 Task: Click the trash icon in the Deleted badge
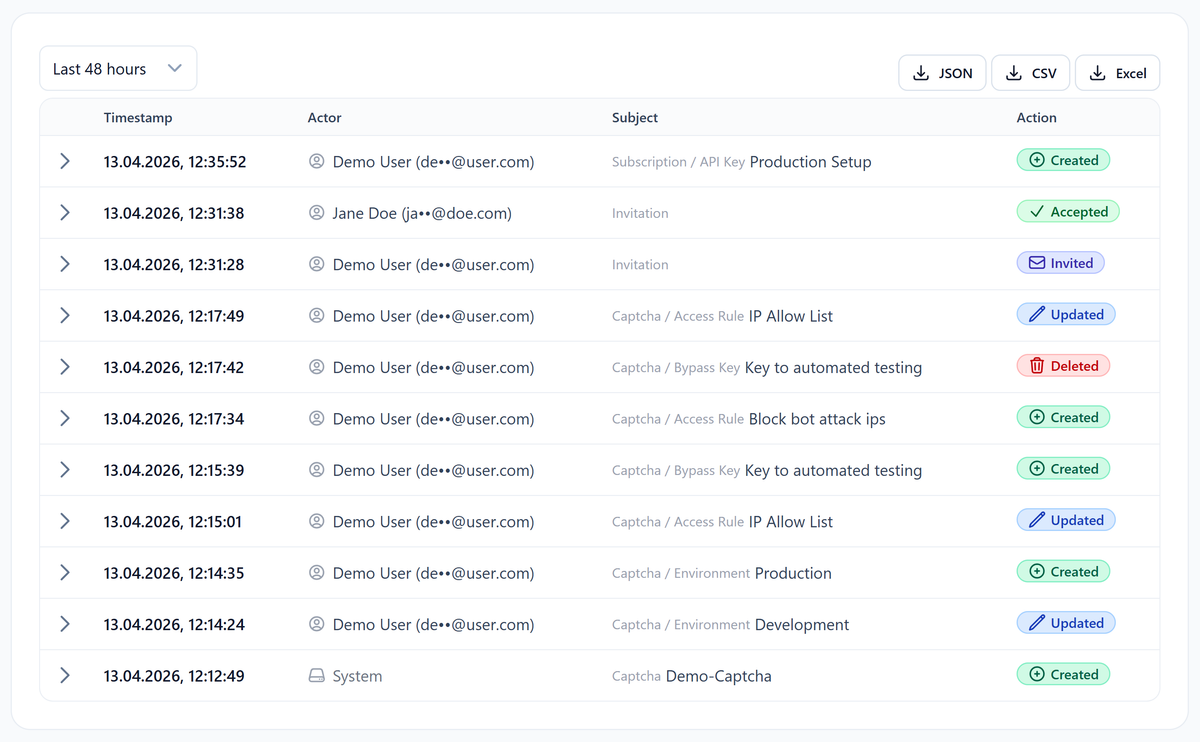[1037, 365]
